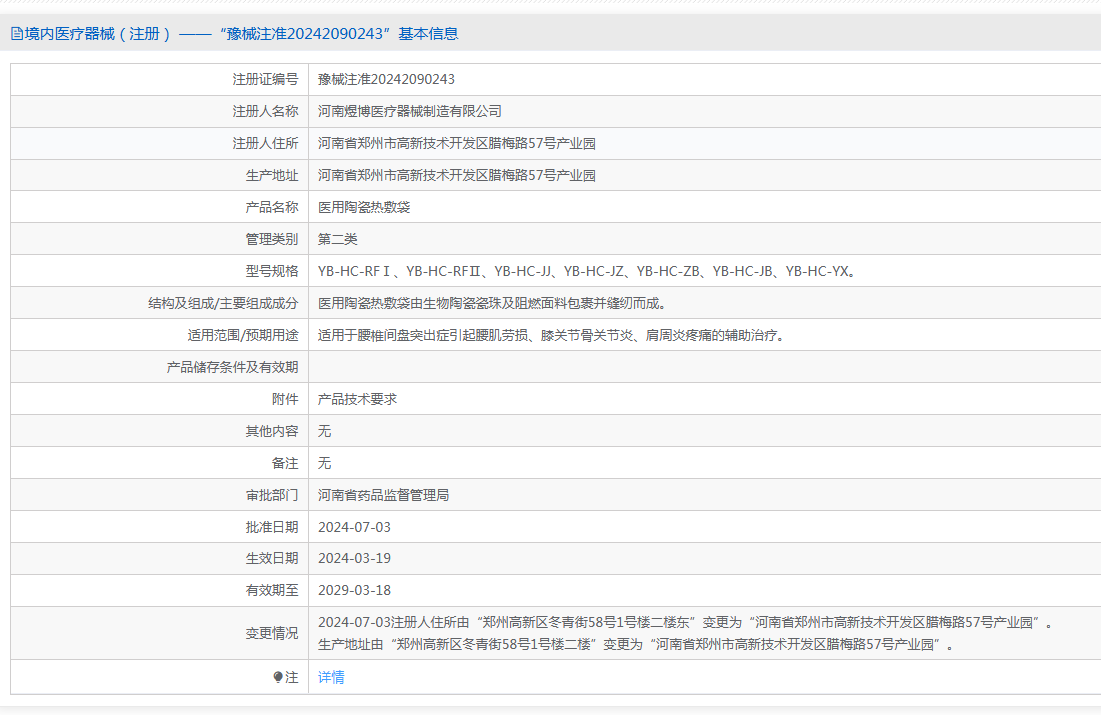Select the change line about 注册人住所

(685, 622)
